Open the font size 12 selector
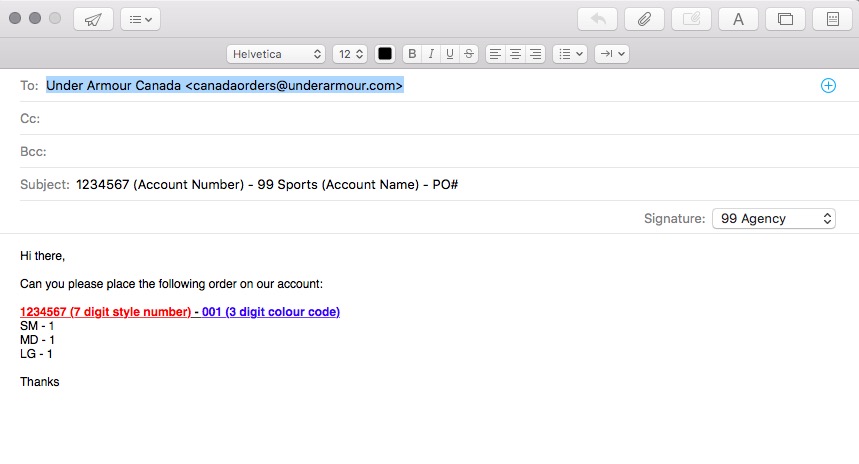Image resolution: width=859 pixels, height=464 pixels. [x=350, y=54]
